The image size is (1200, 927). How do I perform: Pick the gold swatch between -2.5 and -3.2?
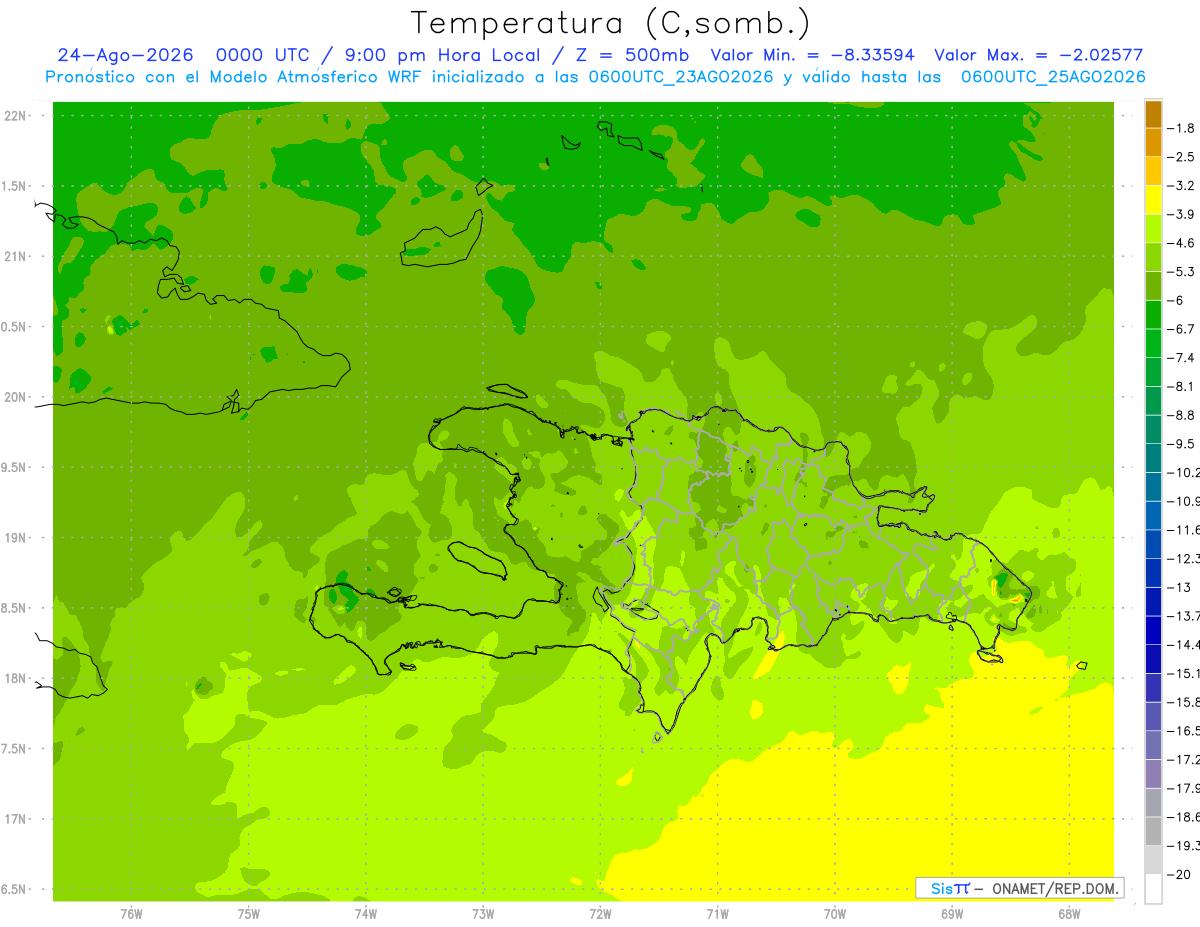(1153, 171)
